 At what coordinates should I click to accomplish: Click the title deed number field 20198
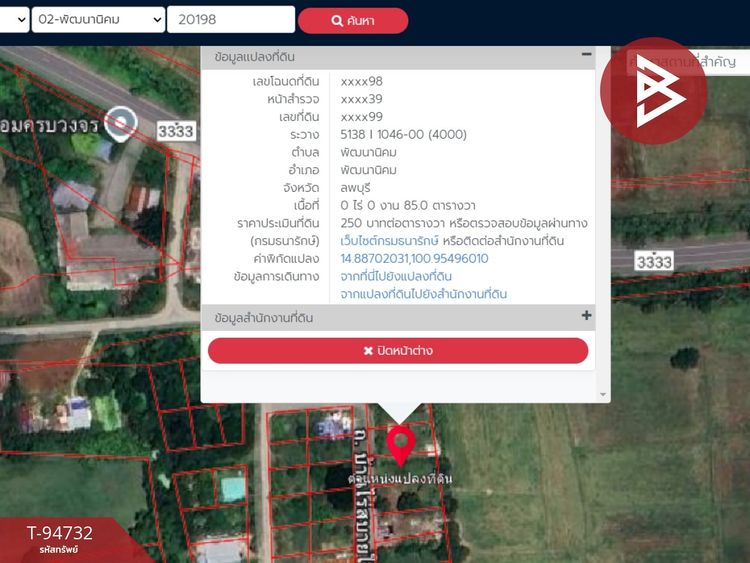coord(230,20)
